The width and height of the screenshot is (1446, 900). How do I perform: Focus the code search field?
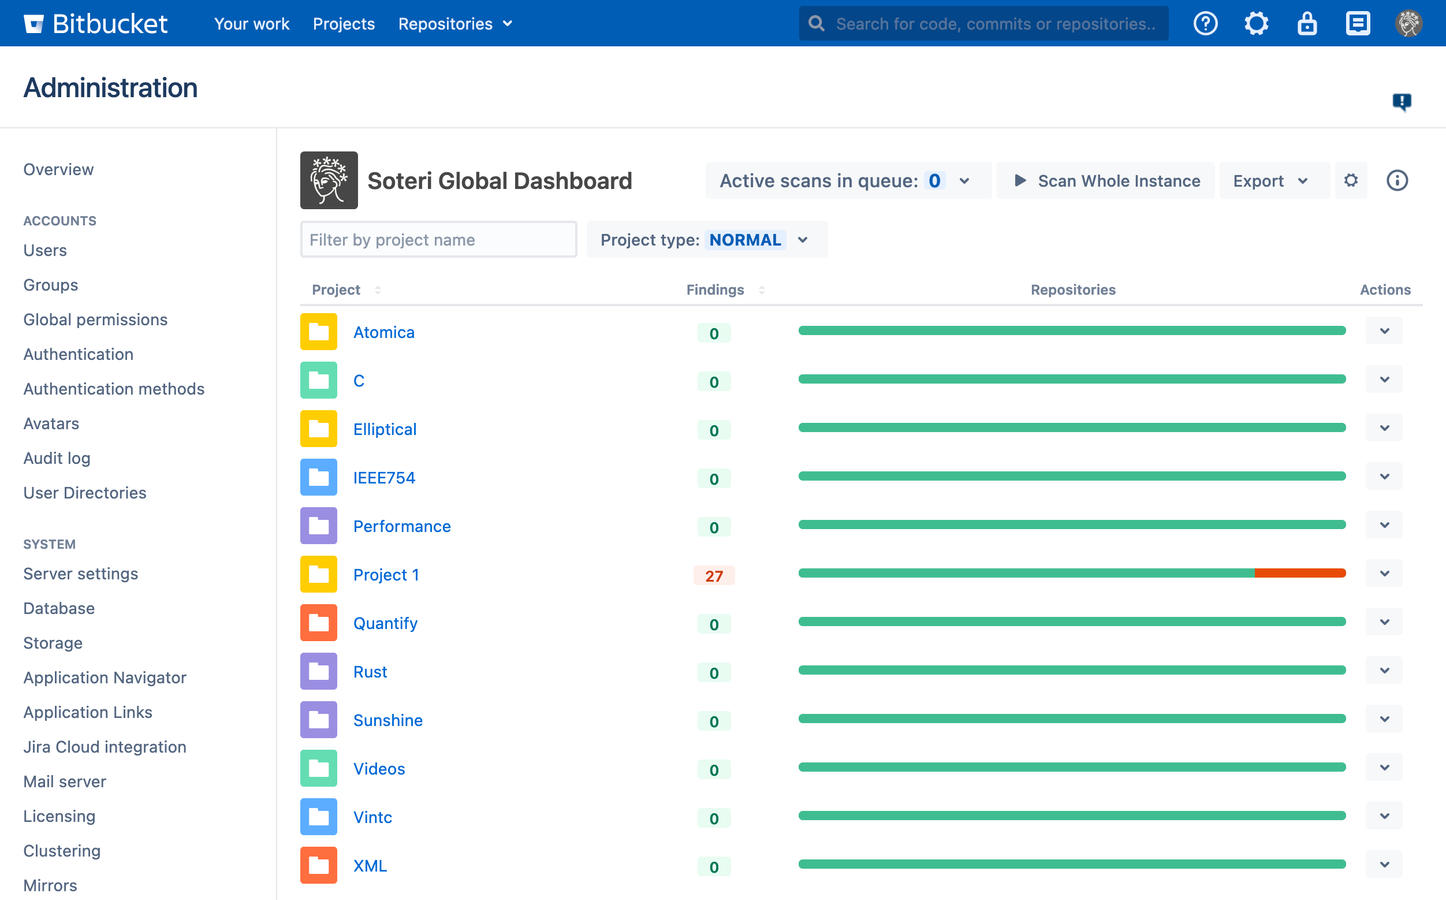pyautogui.click(x=984, y=23)
